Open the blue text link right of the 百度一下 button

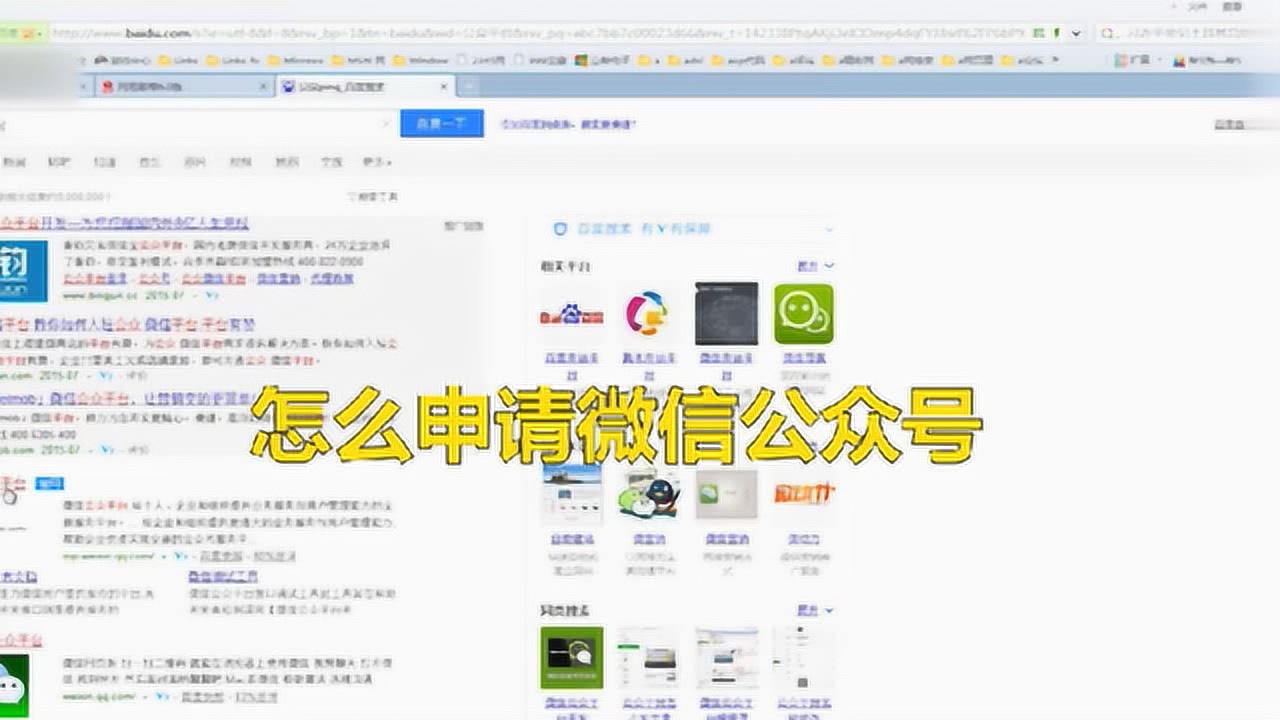568,125
